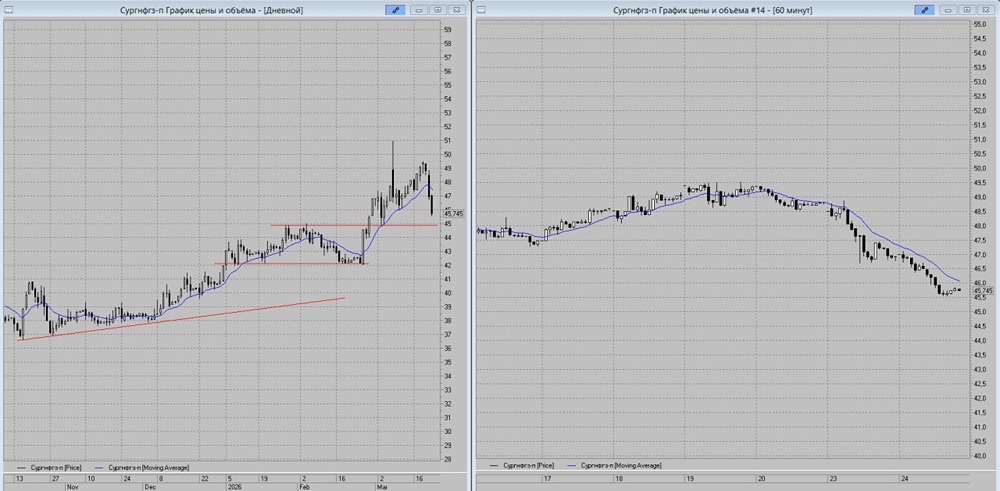Viewport: 1000px width, 491px height.
Task: Minimize the Дневной chart window
Action: click(x=419, y=10)
